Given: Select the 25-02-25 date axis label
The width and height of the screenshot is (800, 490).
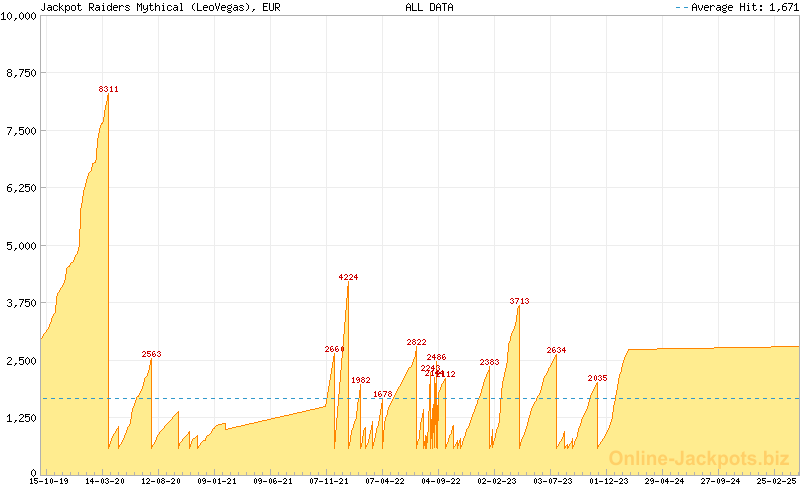Looking at the screenshot, I should pos(777,481).
